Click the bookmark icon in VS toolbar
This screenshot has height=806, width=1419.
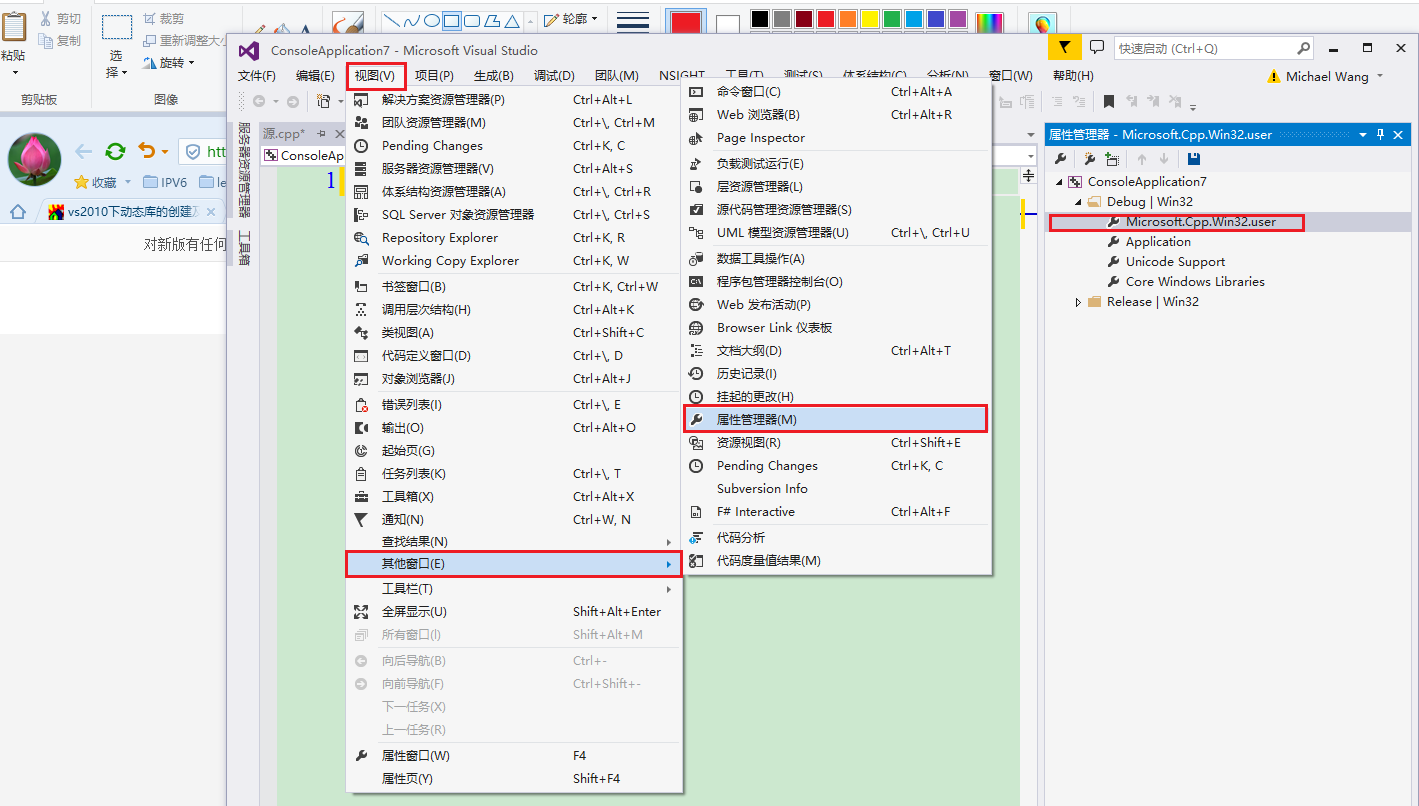(x=1109, y=101)
